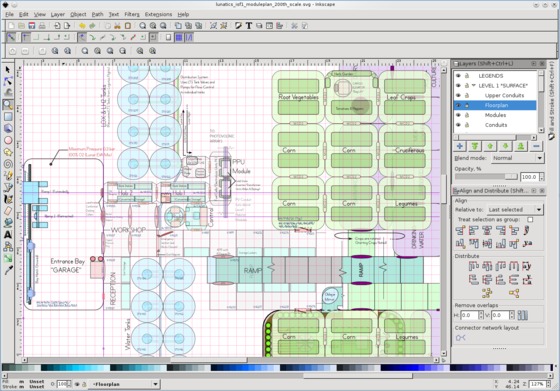The height and width of the screenshot is (391, 560).
Task: Toggle visibility eye of LEGENDS layer
Action: 458,76
